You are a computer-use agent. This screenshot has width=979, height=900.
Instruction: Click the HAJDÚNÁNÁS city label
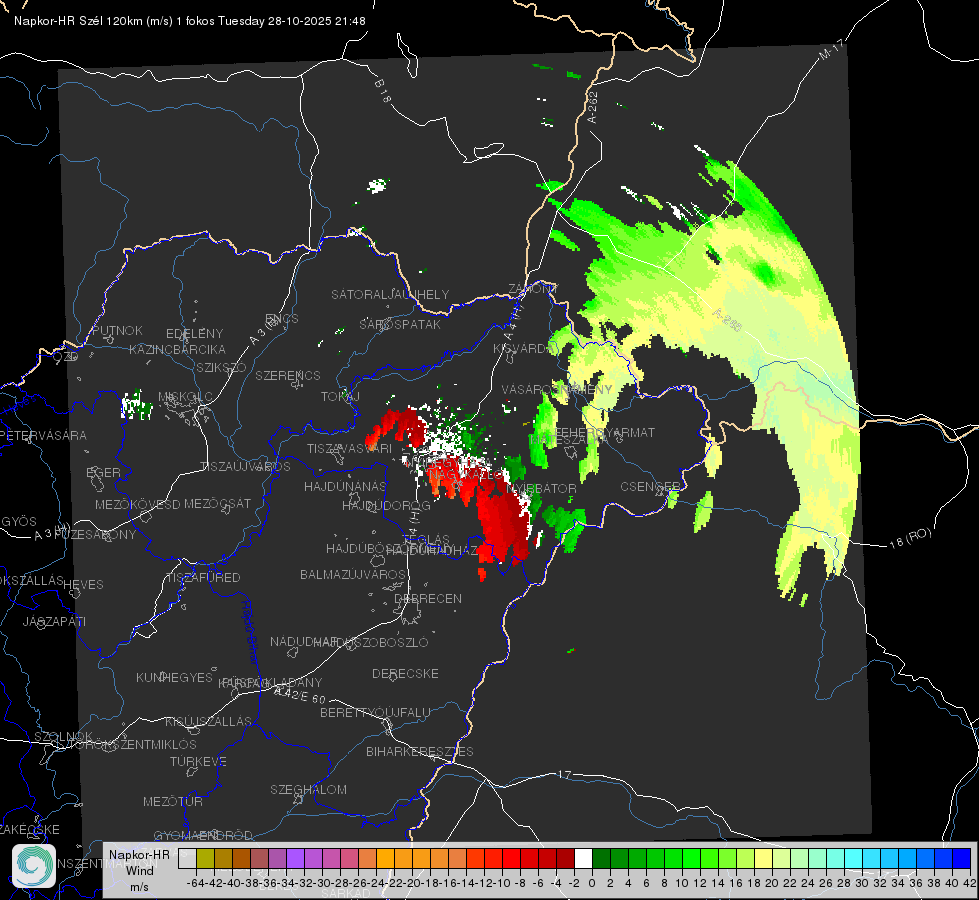[345, 486]
